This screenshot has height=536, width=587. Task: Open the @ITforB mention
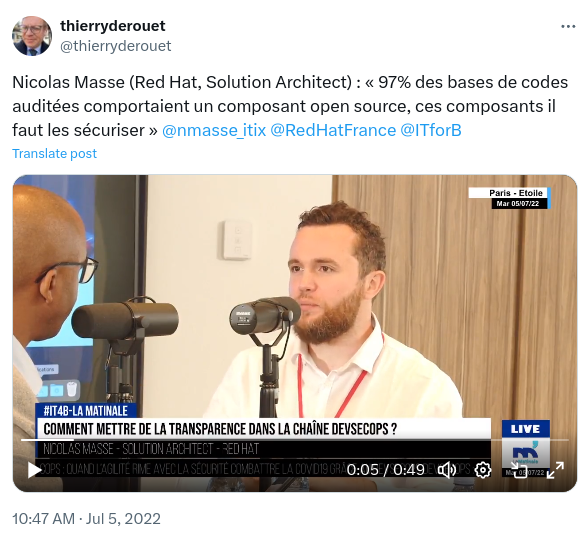(431, 131)
